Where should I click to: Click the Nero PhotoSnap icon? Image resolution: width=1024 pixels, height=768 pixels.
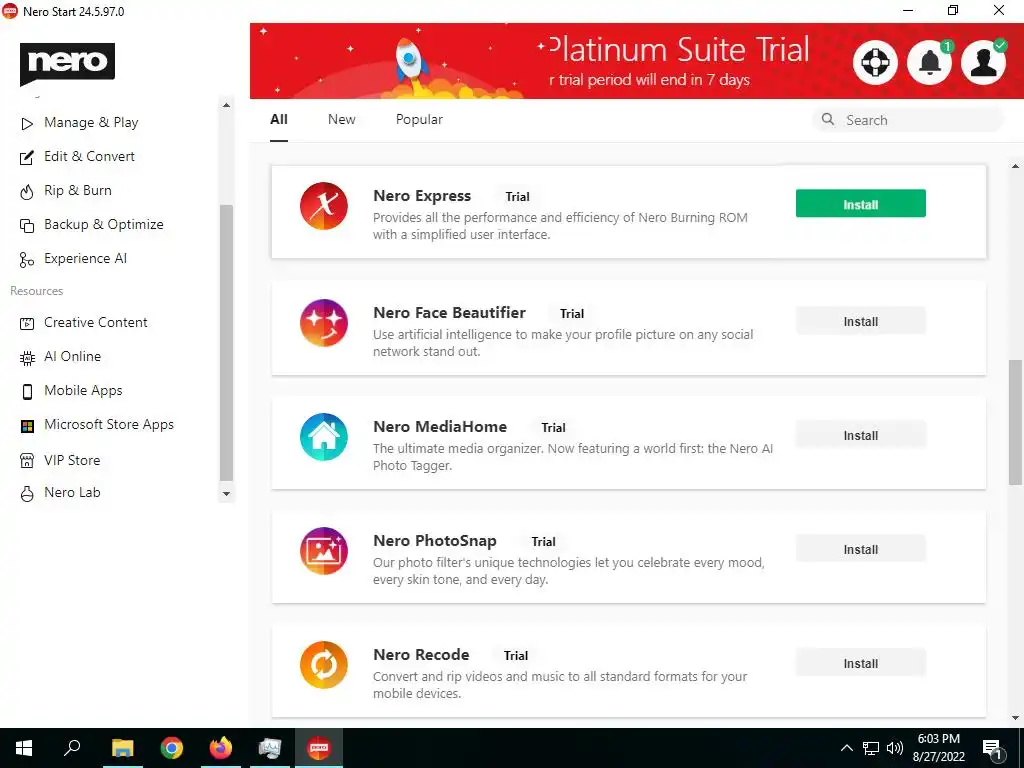[324, 551]
